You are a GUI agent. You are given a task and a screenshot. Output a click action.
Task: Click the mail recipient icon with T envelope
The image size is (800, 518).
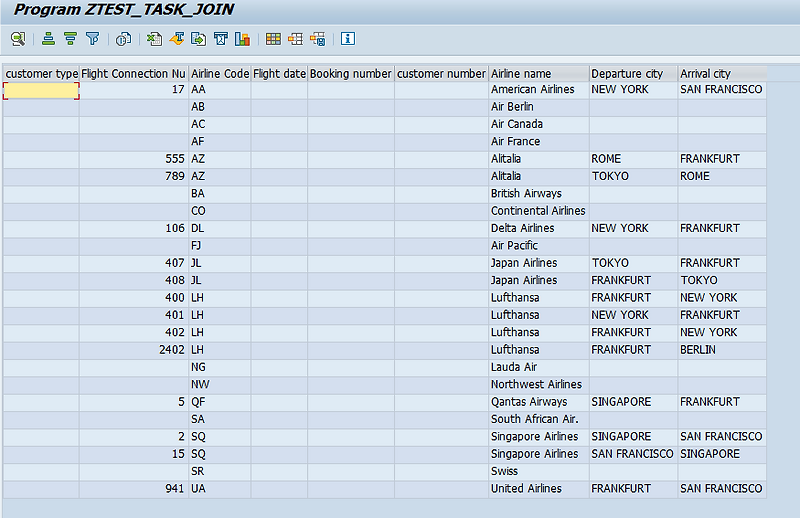click(221, 39)
